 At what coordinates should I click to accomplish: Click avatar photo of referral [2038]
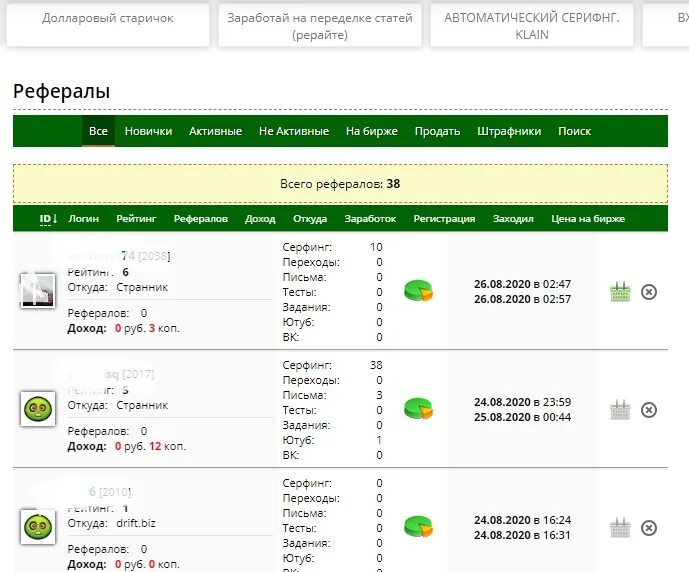pos(38,290)
